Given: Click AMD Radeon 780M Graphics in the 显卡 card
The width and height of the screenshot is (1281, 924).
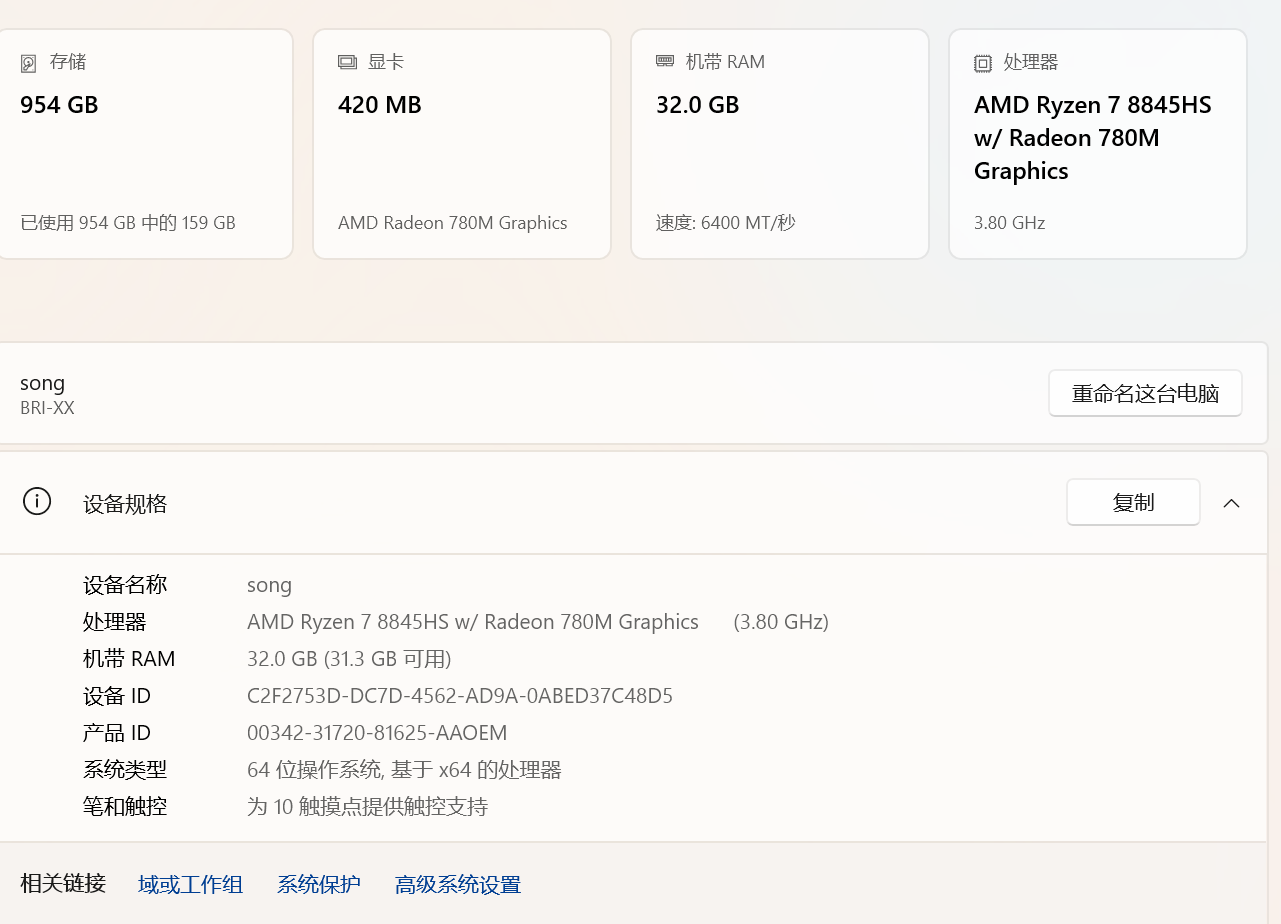Looking at the screenshot, I should pyautogui.click(x=453, y=223).
